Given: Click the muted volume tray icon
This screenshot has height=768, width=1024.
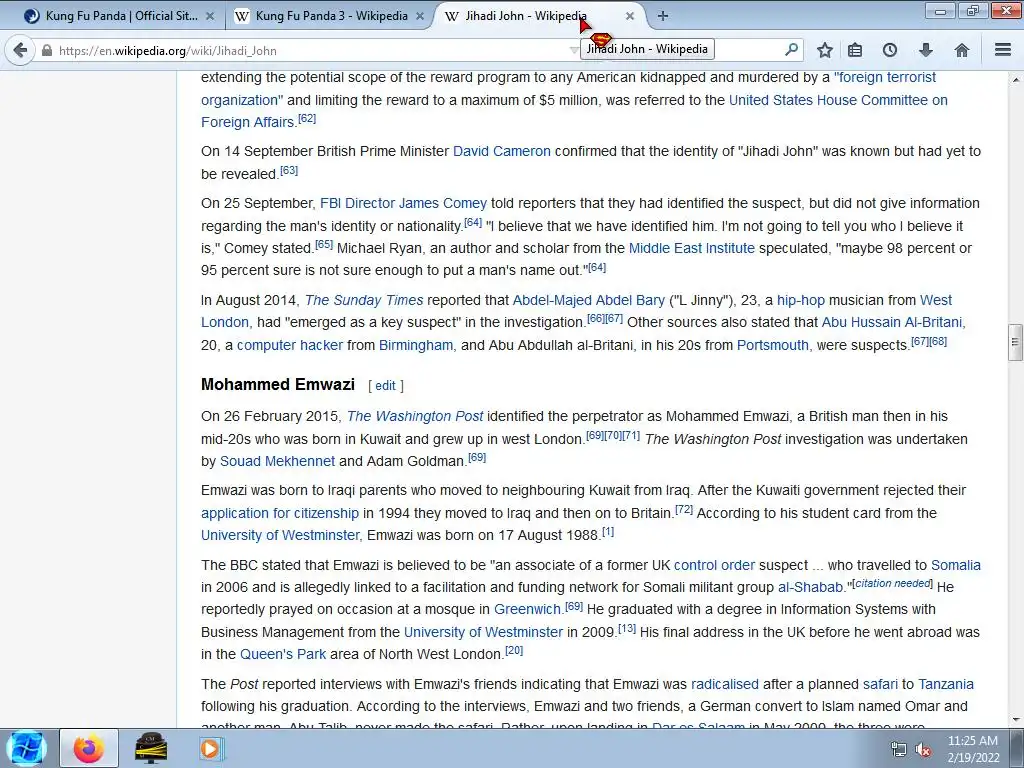Looking at the screenshot, I should pyautogui.click(x=923, y=750).
